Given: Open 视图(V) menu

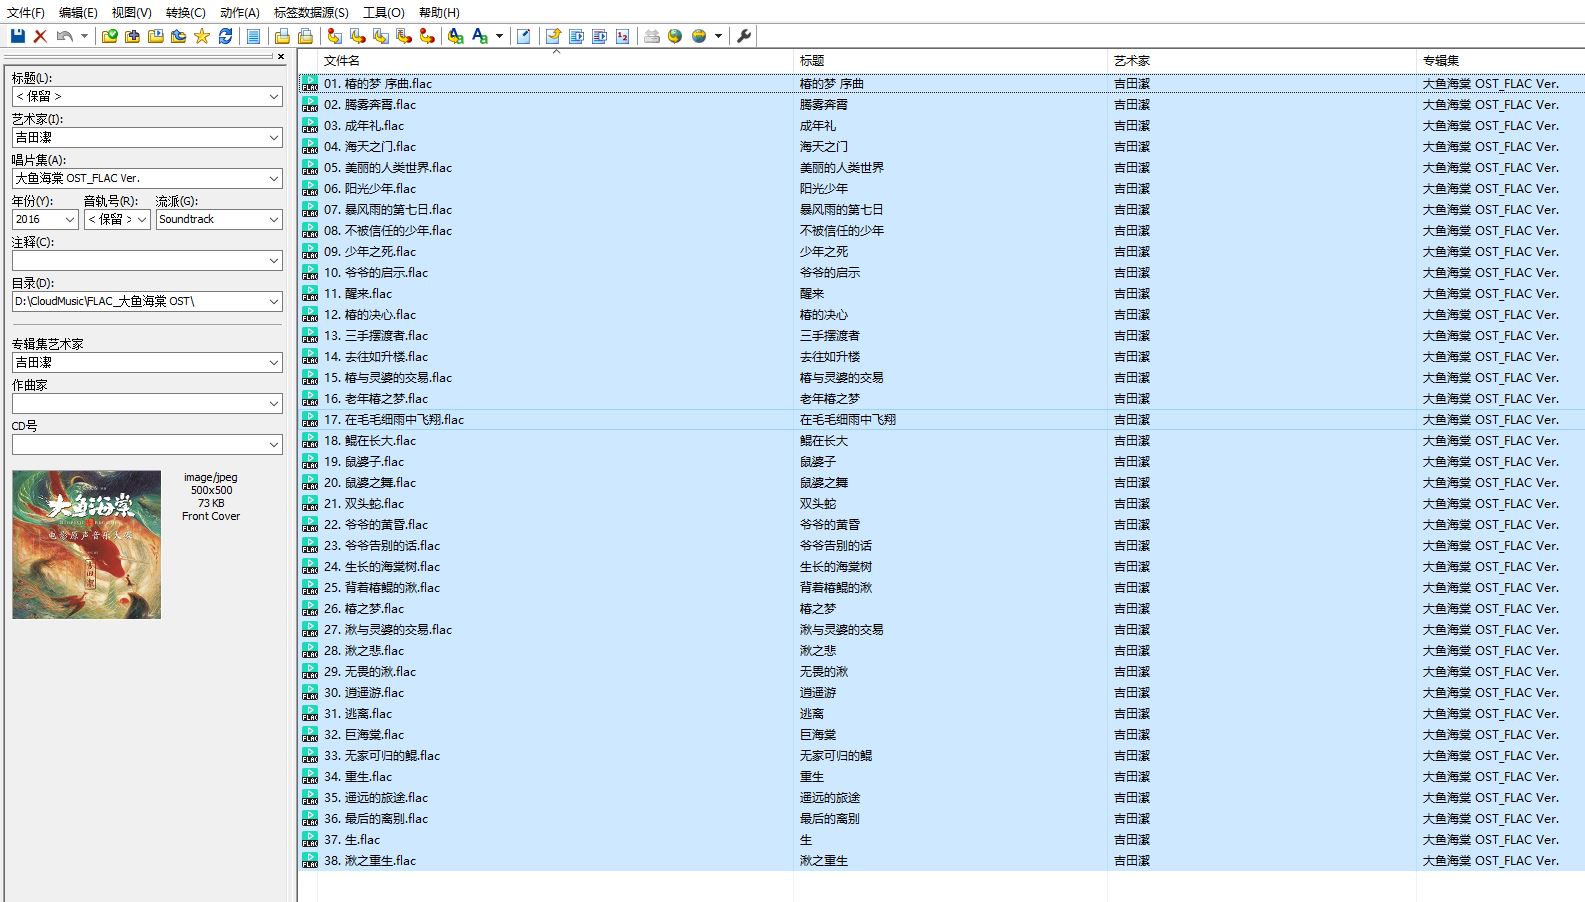Looking at the screenshot, I should tap(131, 12).
